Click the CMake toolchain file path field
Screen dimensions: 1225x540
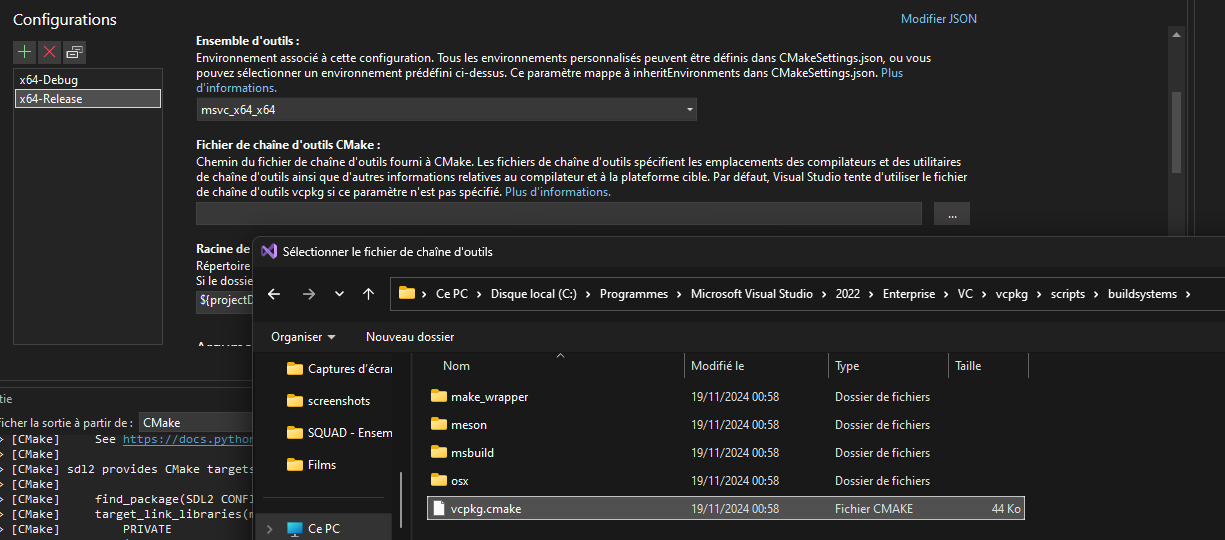tap(558, 214)
